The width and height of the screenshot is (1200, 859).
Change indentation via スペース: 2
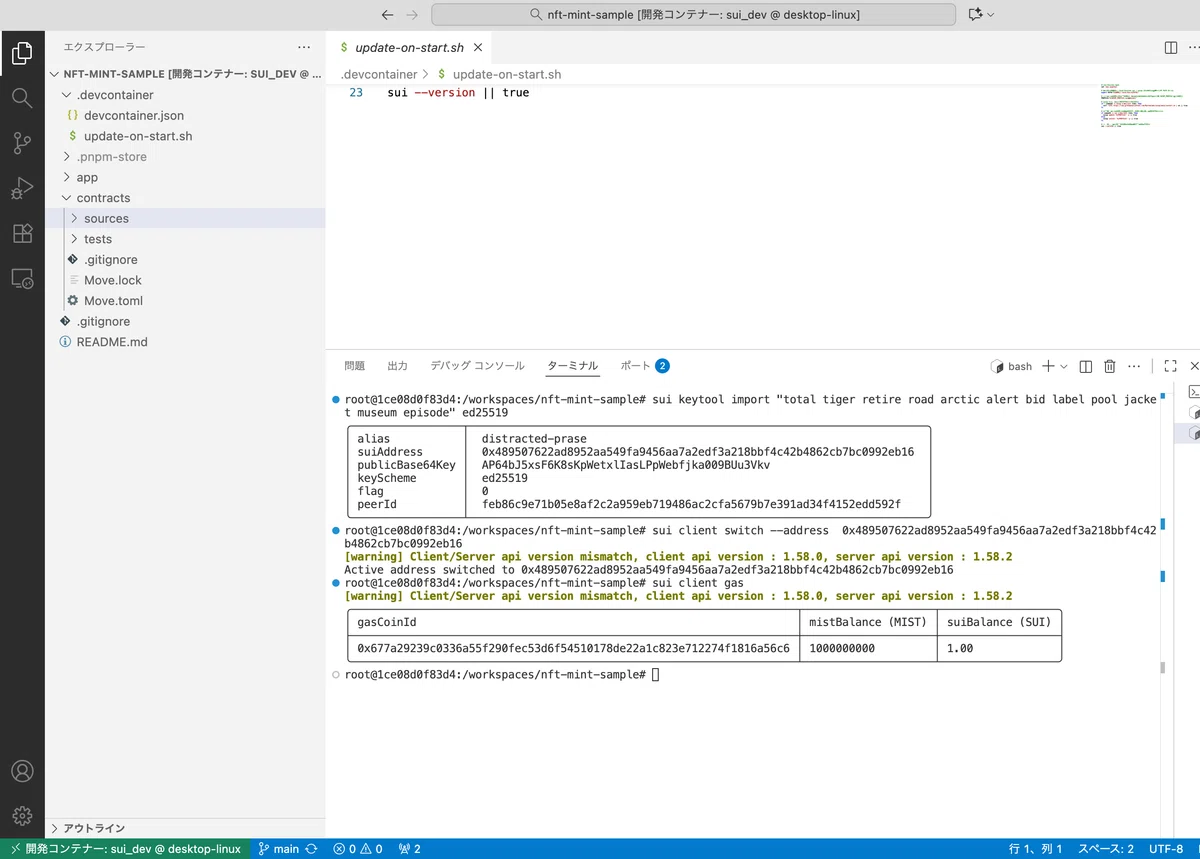1105,849
